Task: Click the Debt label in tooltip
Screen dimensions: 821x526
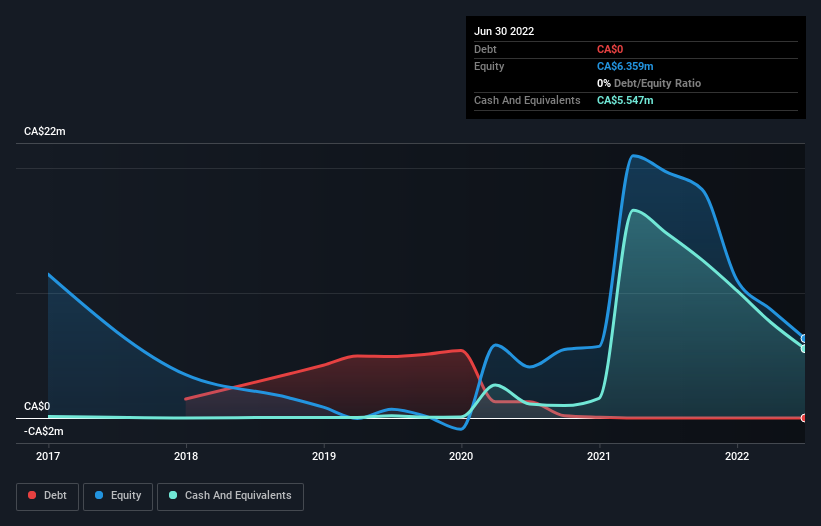Action: tap(485, 49)
